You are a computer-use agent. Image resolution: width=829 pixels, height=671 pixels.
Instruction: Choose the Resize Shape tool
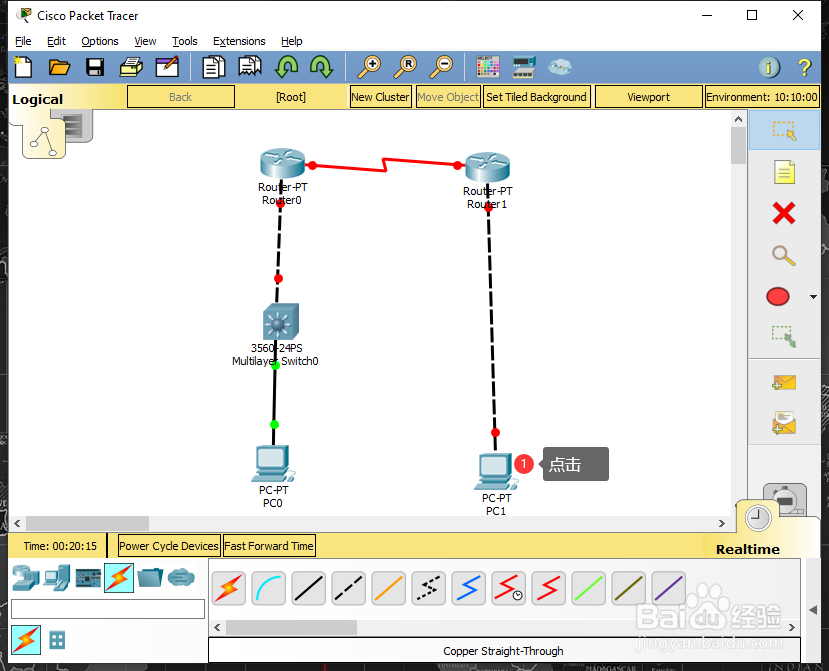click(x=784, y=336)
